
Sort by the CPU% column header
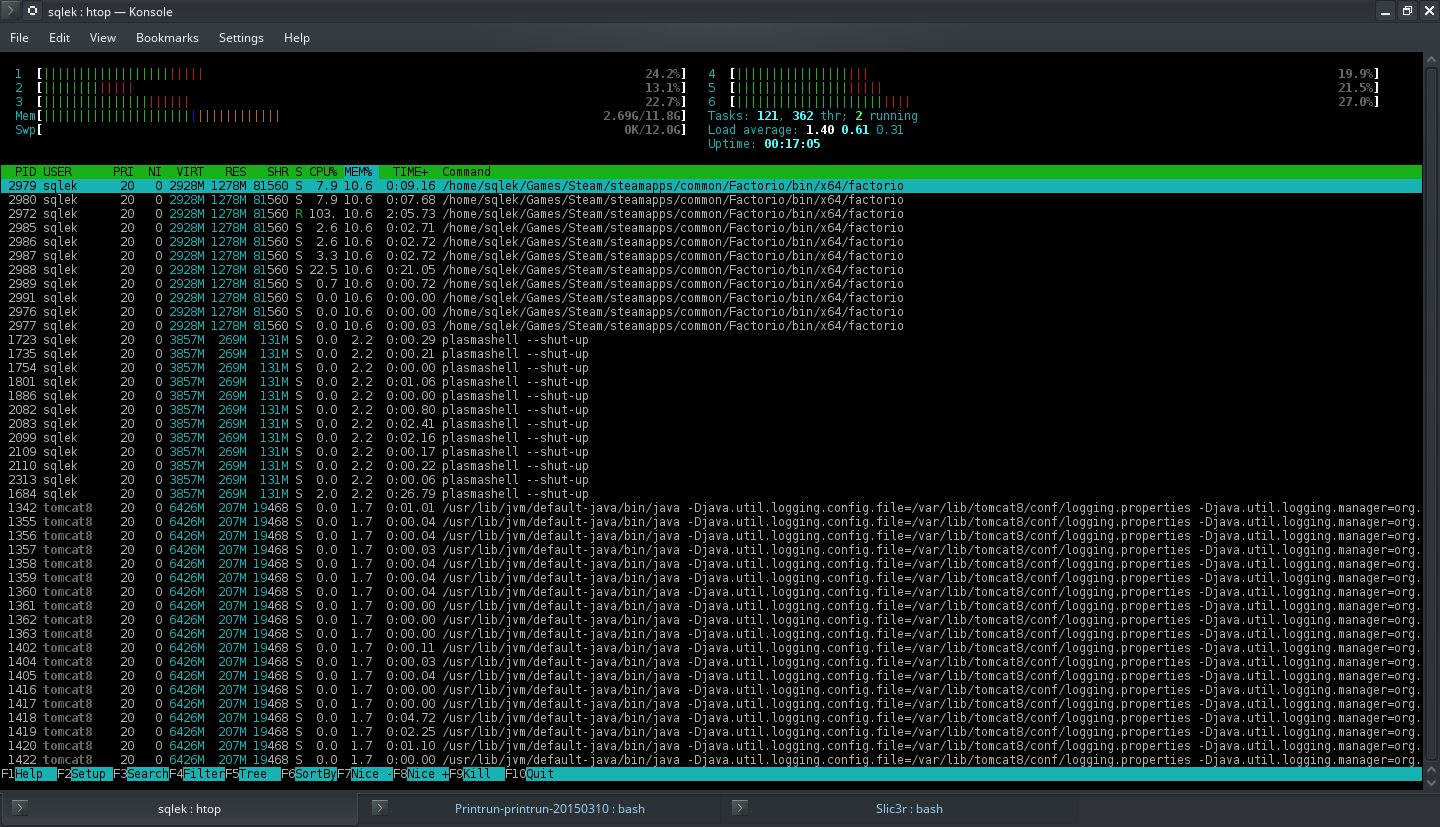click(323, 172)
